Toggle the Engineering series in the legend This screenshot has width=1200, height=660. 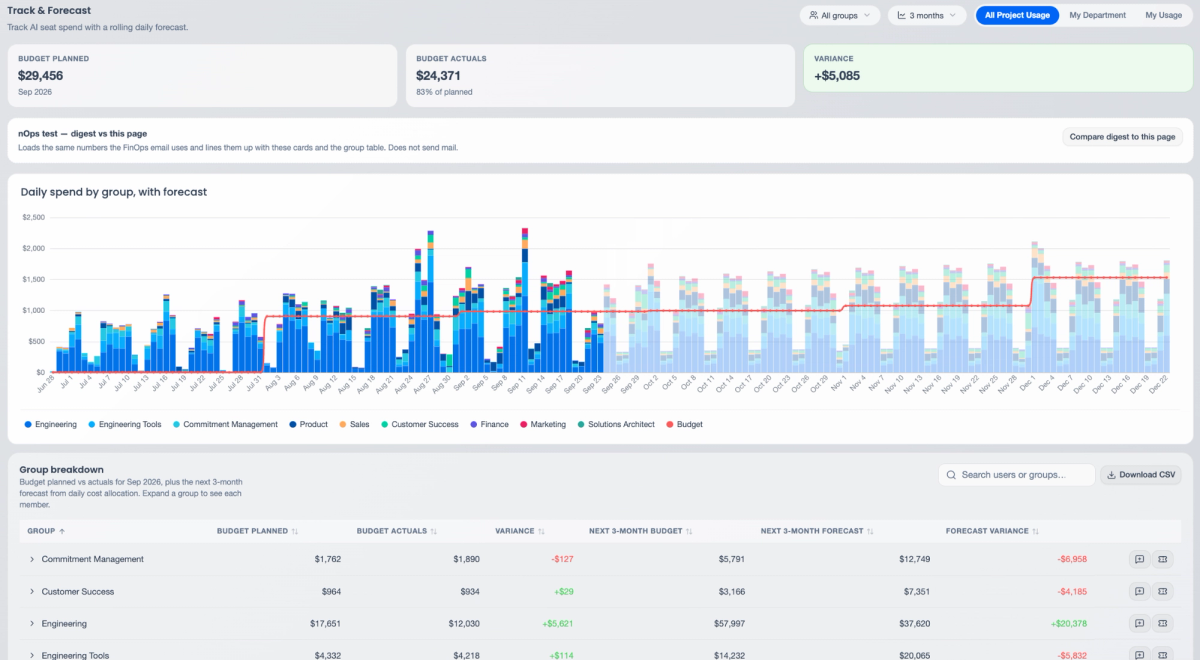click(x=51, y=424)
